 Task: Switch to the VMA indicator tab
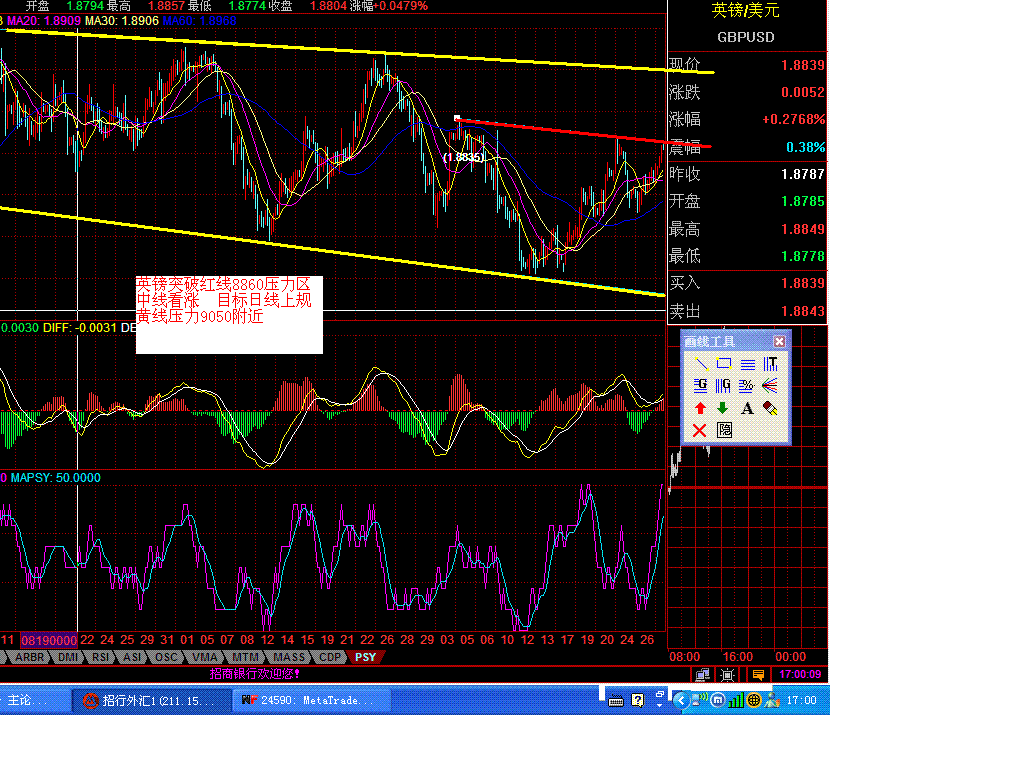tap(205, 657)
